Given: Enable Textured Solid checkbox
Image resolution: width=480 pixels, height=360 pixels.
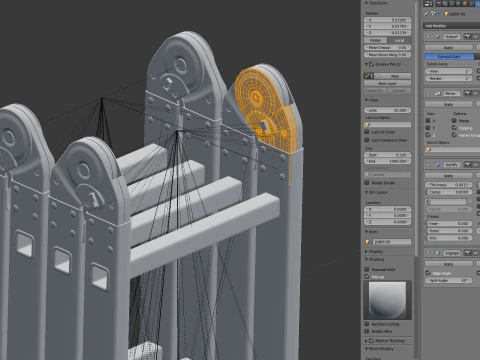Looking at the screenshot, I should tap(367, 269).
